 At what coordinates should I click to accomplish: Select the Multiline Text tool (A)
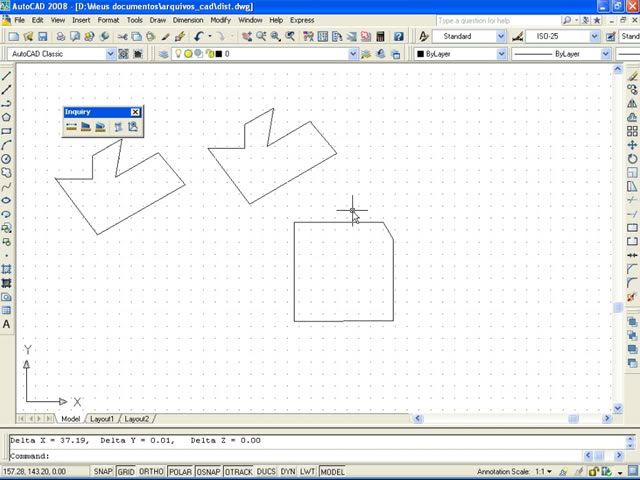point(6,324)
